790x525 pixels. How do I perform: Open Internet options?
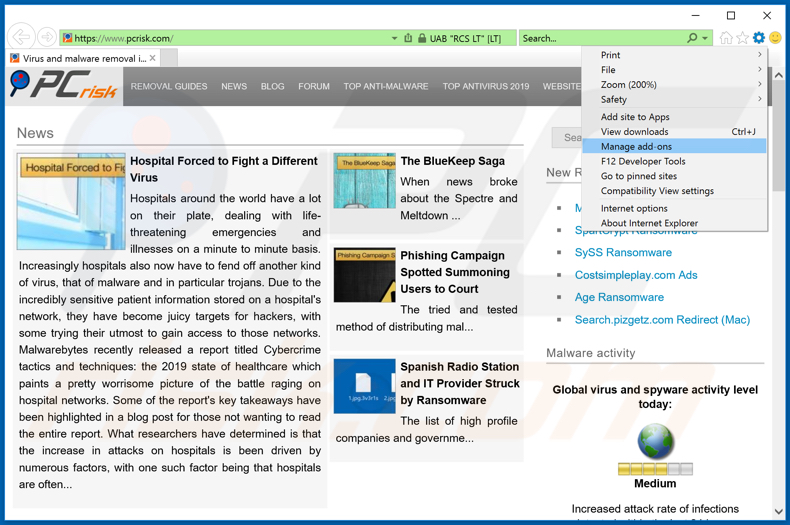click(x=674, y=209)
